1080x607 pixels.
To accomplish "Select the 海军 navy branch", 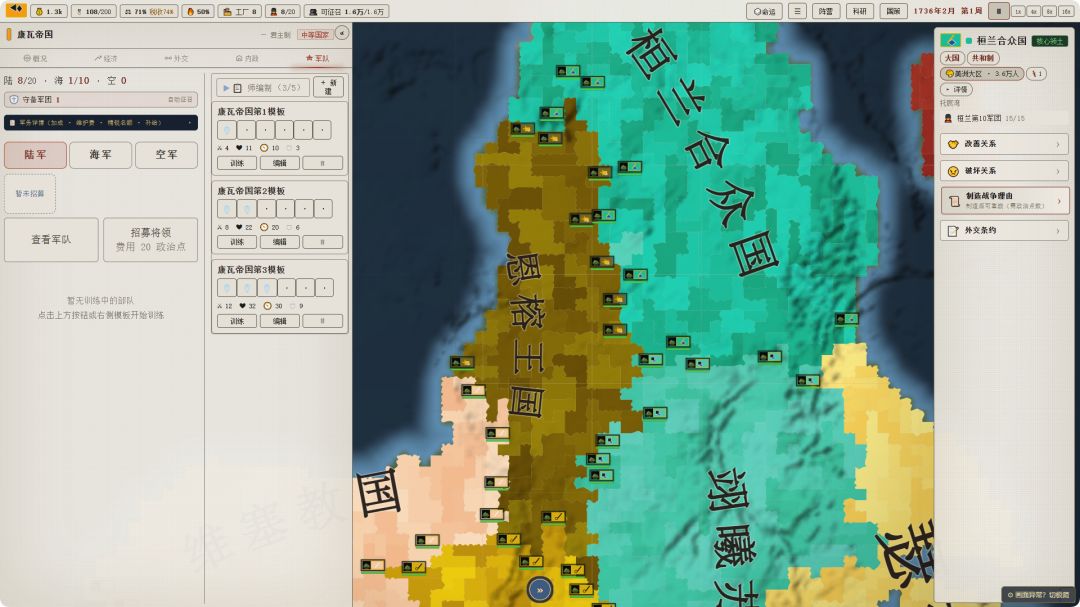I will 101,155.
